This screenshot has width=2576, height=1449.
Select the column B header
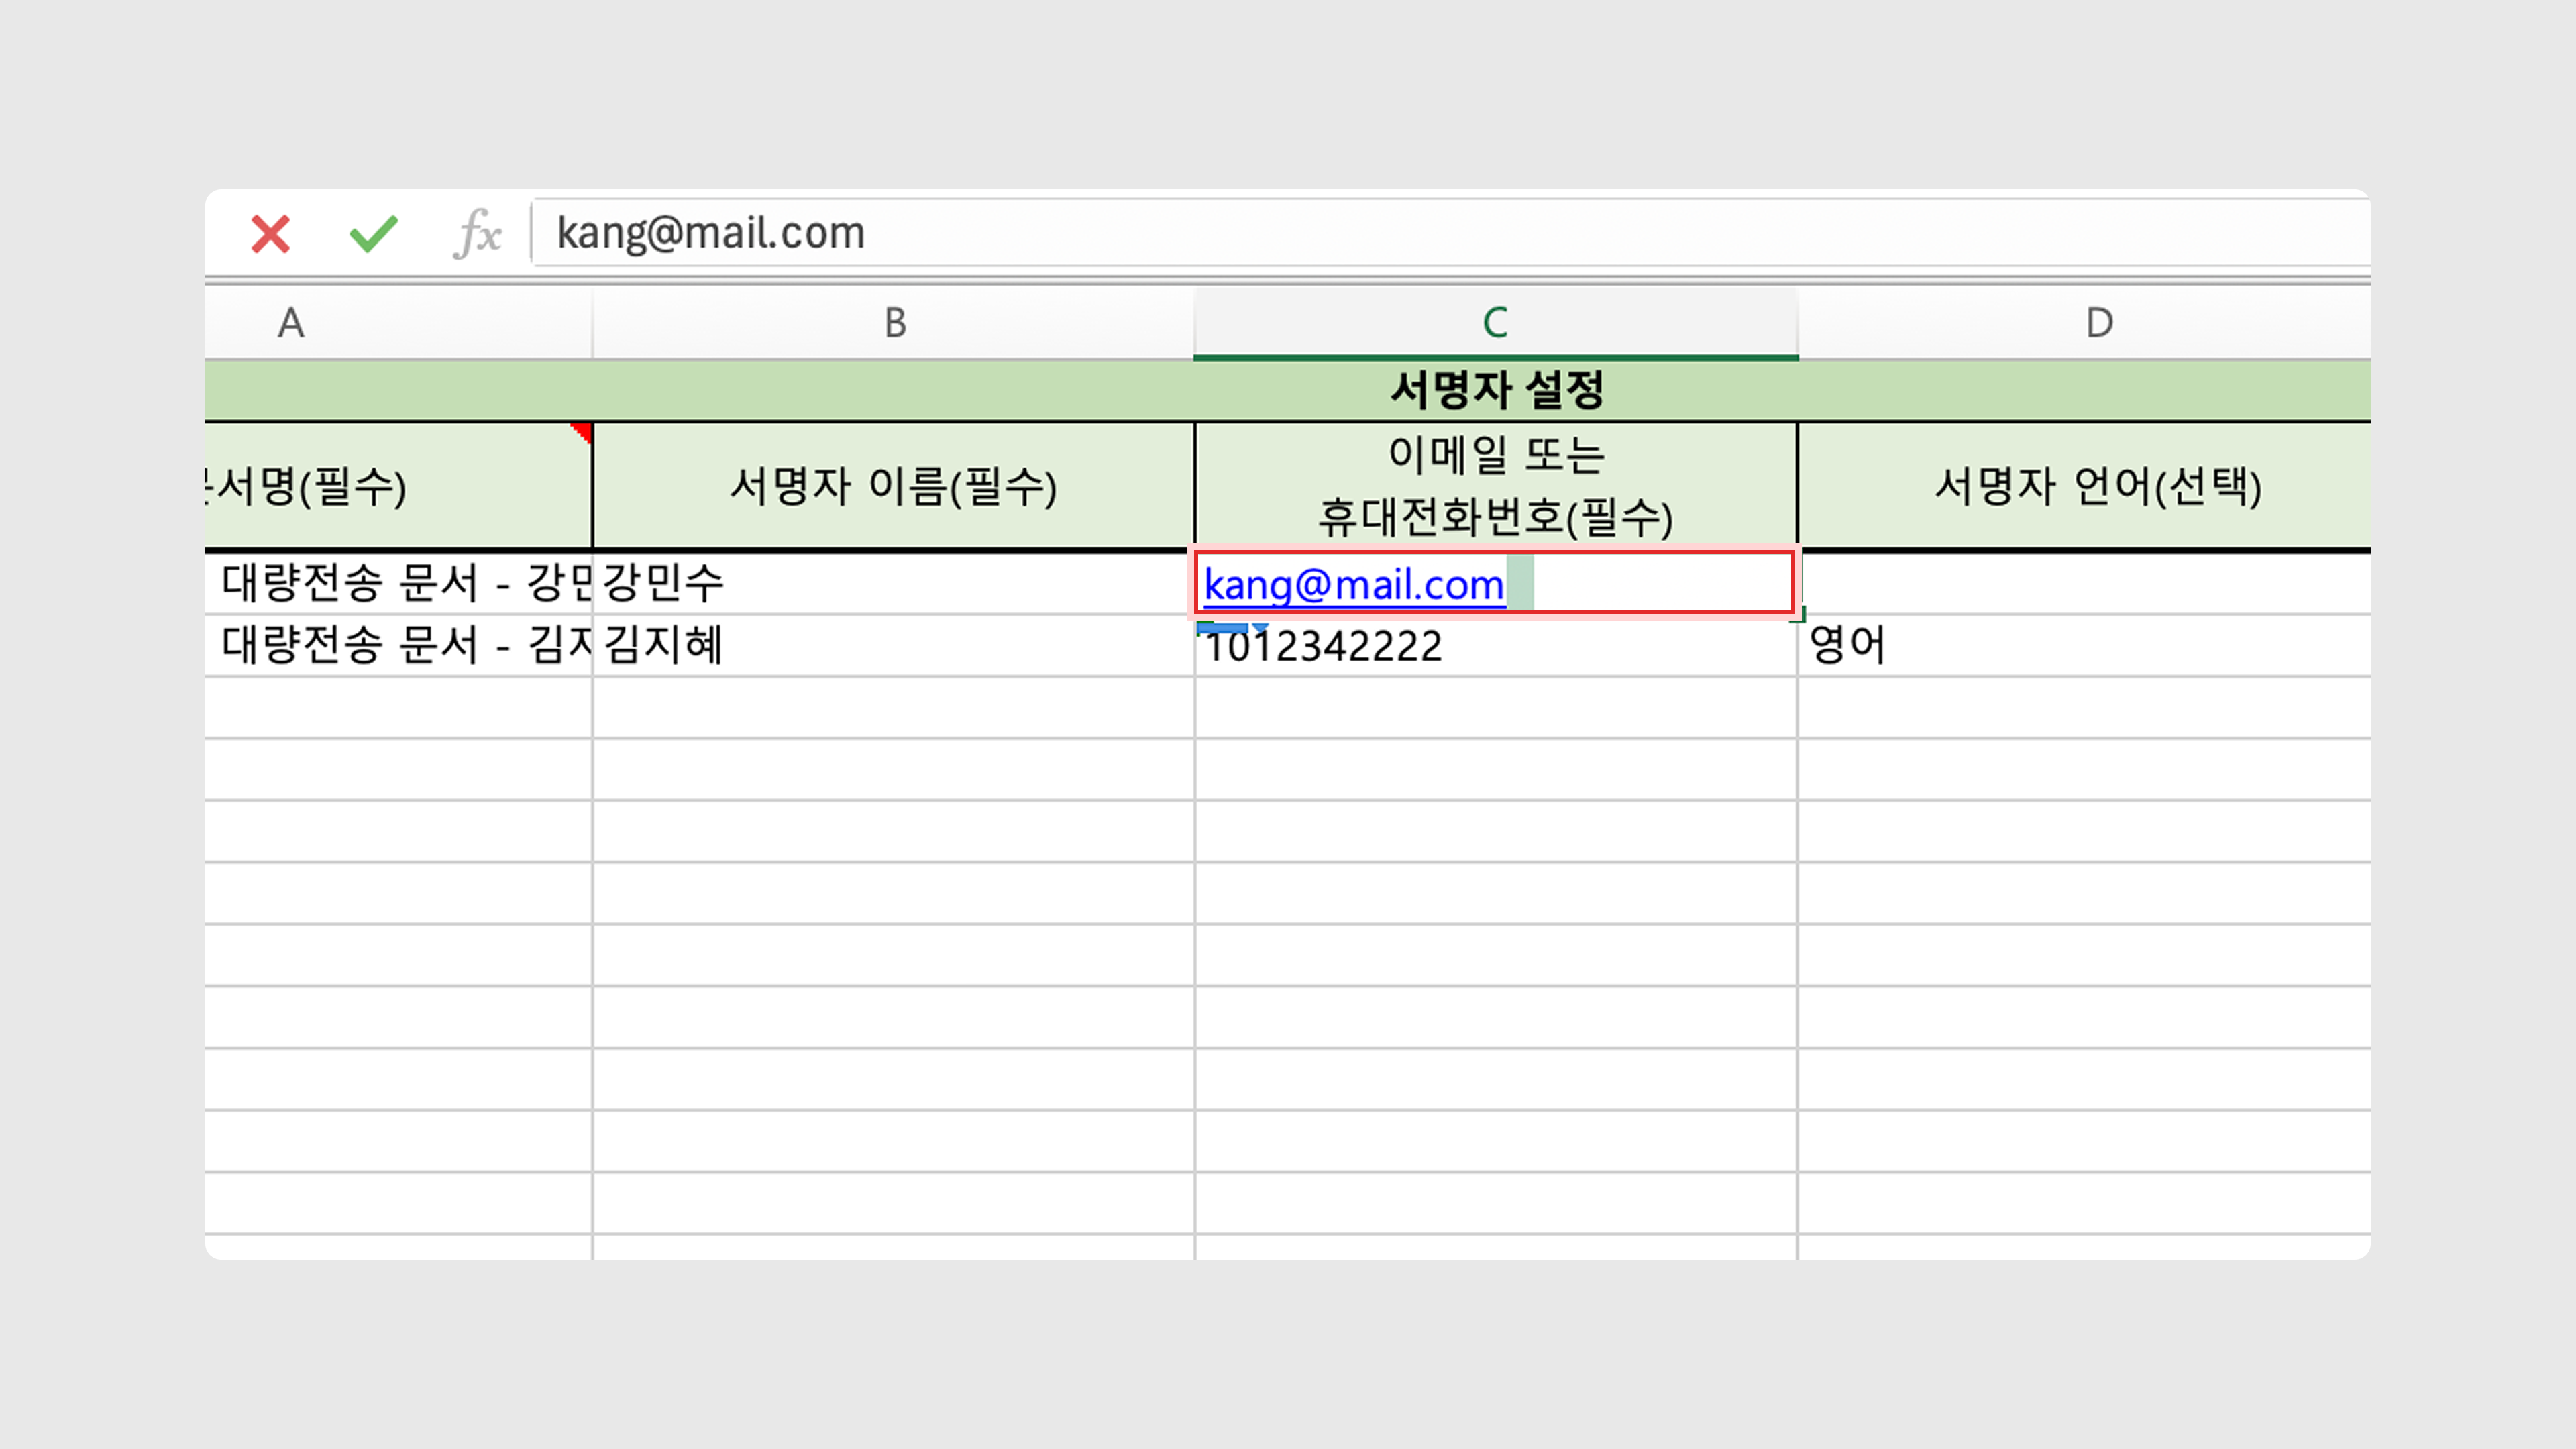click(894, 323)
